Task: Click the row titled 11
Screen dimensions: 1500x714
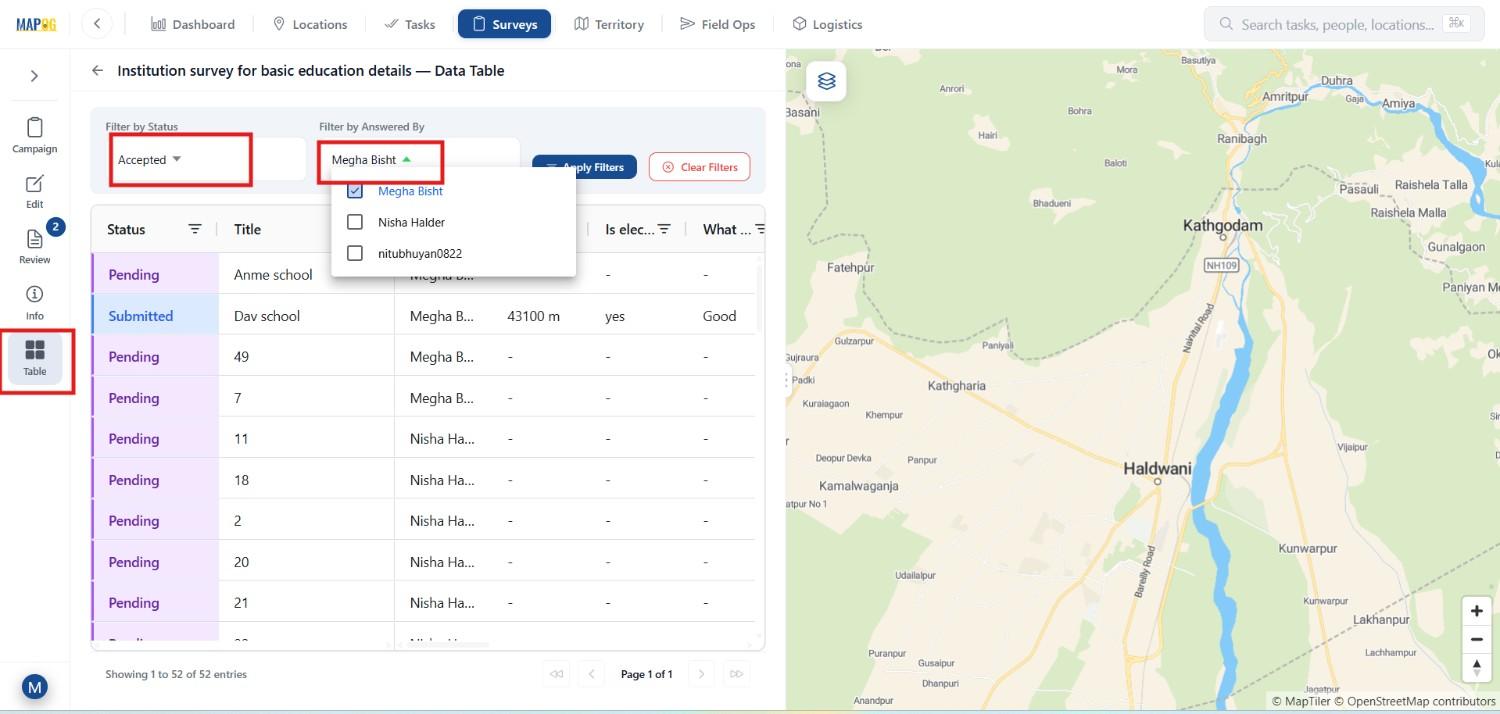Action: (423, 438)
